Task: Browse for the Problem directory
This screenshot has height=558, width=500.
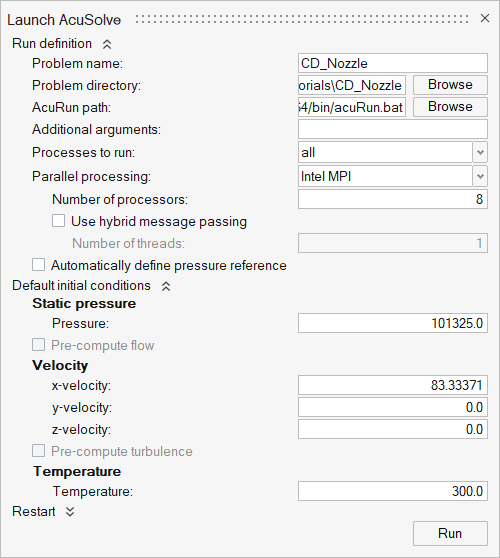Action: pyautogui.click(x=450, y=85)
